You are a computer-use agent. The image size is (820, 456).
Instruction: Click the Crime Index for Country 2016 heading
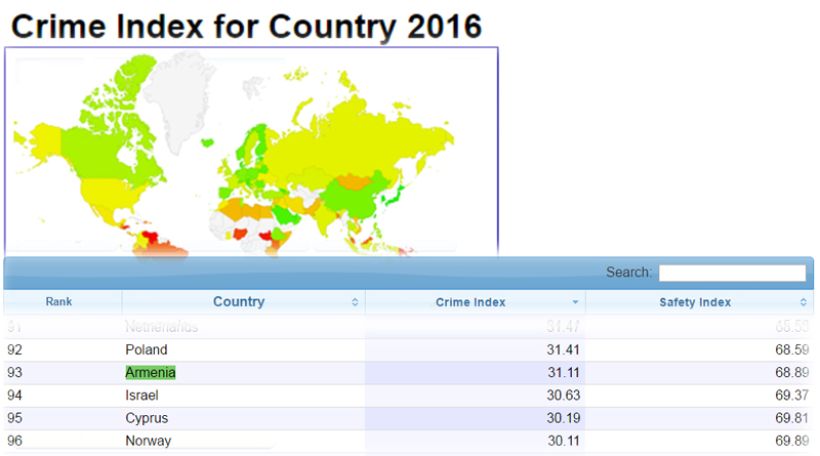246,27
